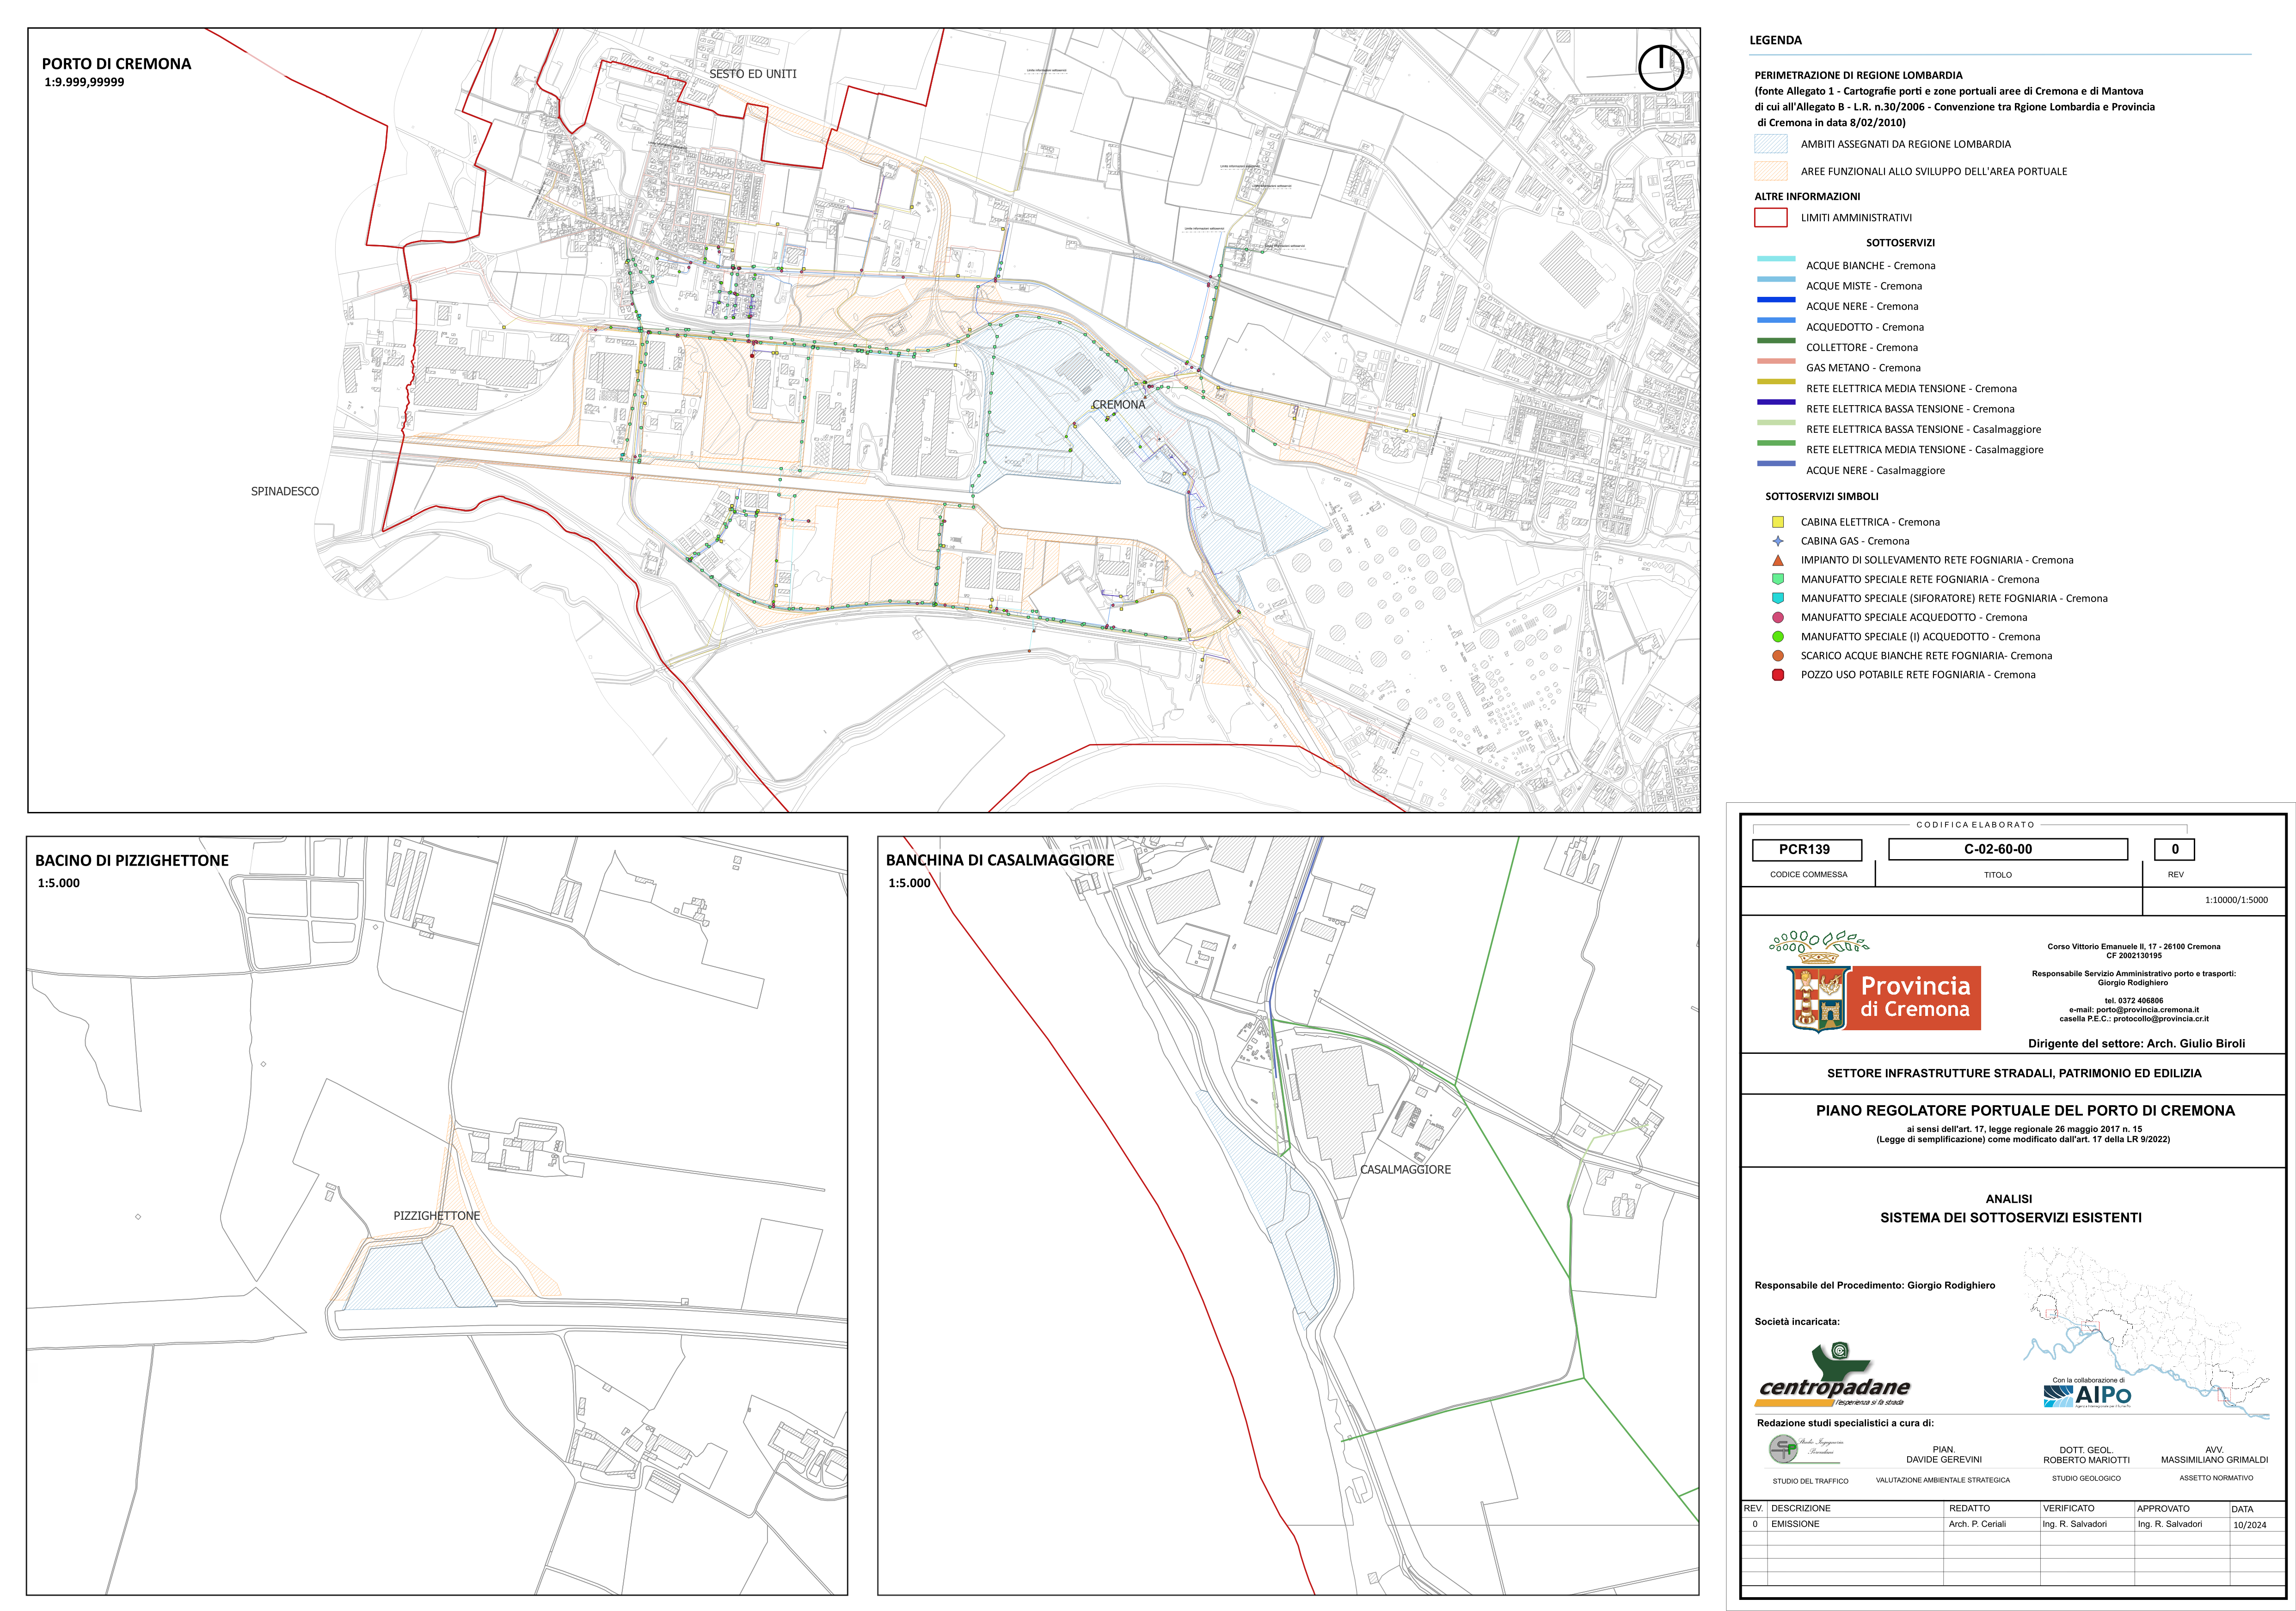
Task: Click the red Pozzo Uso Potabile legend symbol
Action: pyautogui.click(x=1778, y=675)
